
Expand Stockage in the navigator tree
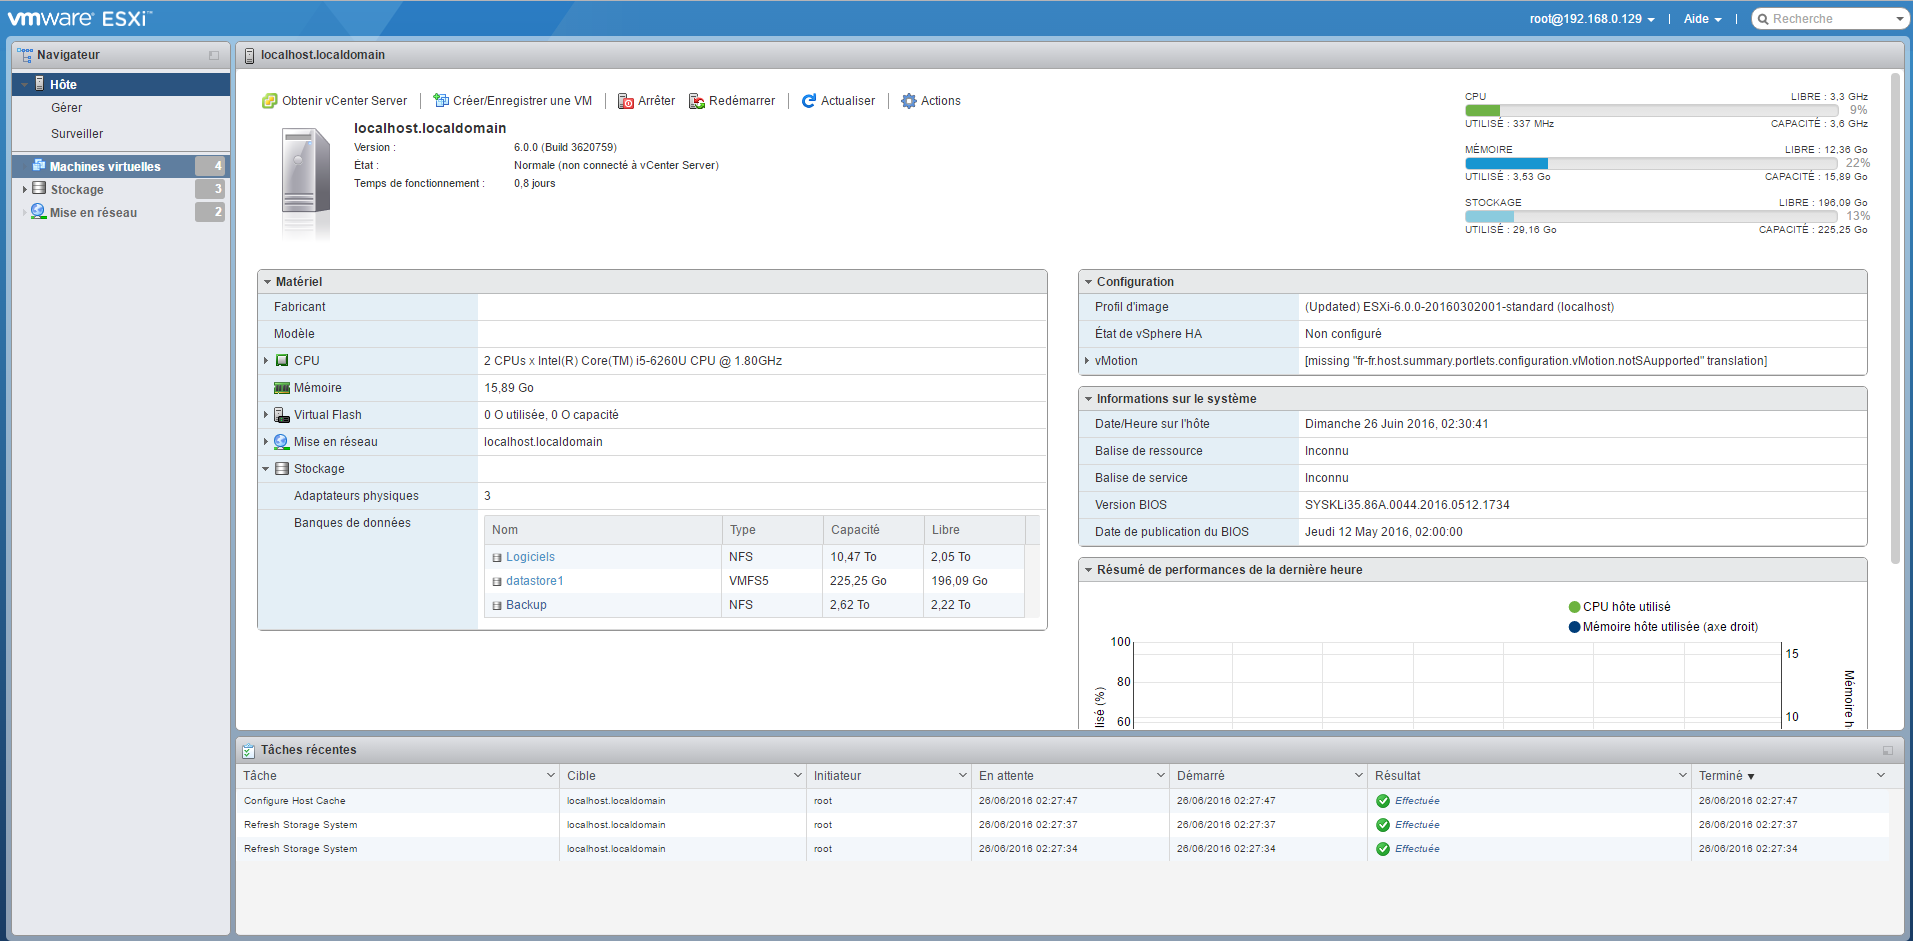(25, 189)
